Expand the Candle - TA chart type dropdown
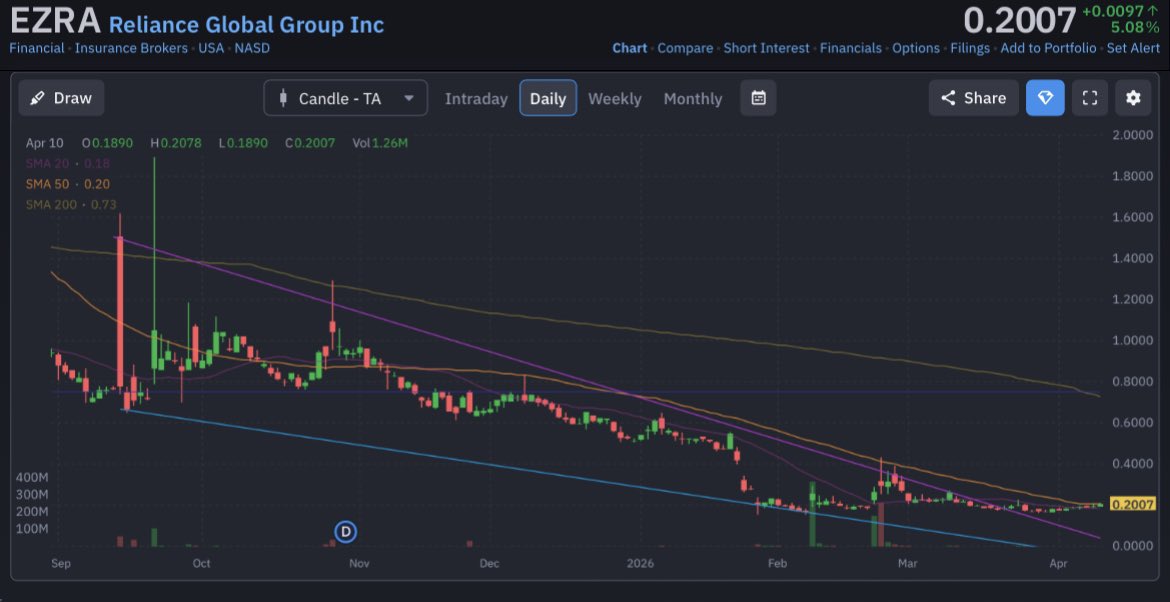This screenshot has width=1170, height=602. click(345, 98)
